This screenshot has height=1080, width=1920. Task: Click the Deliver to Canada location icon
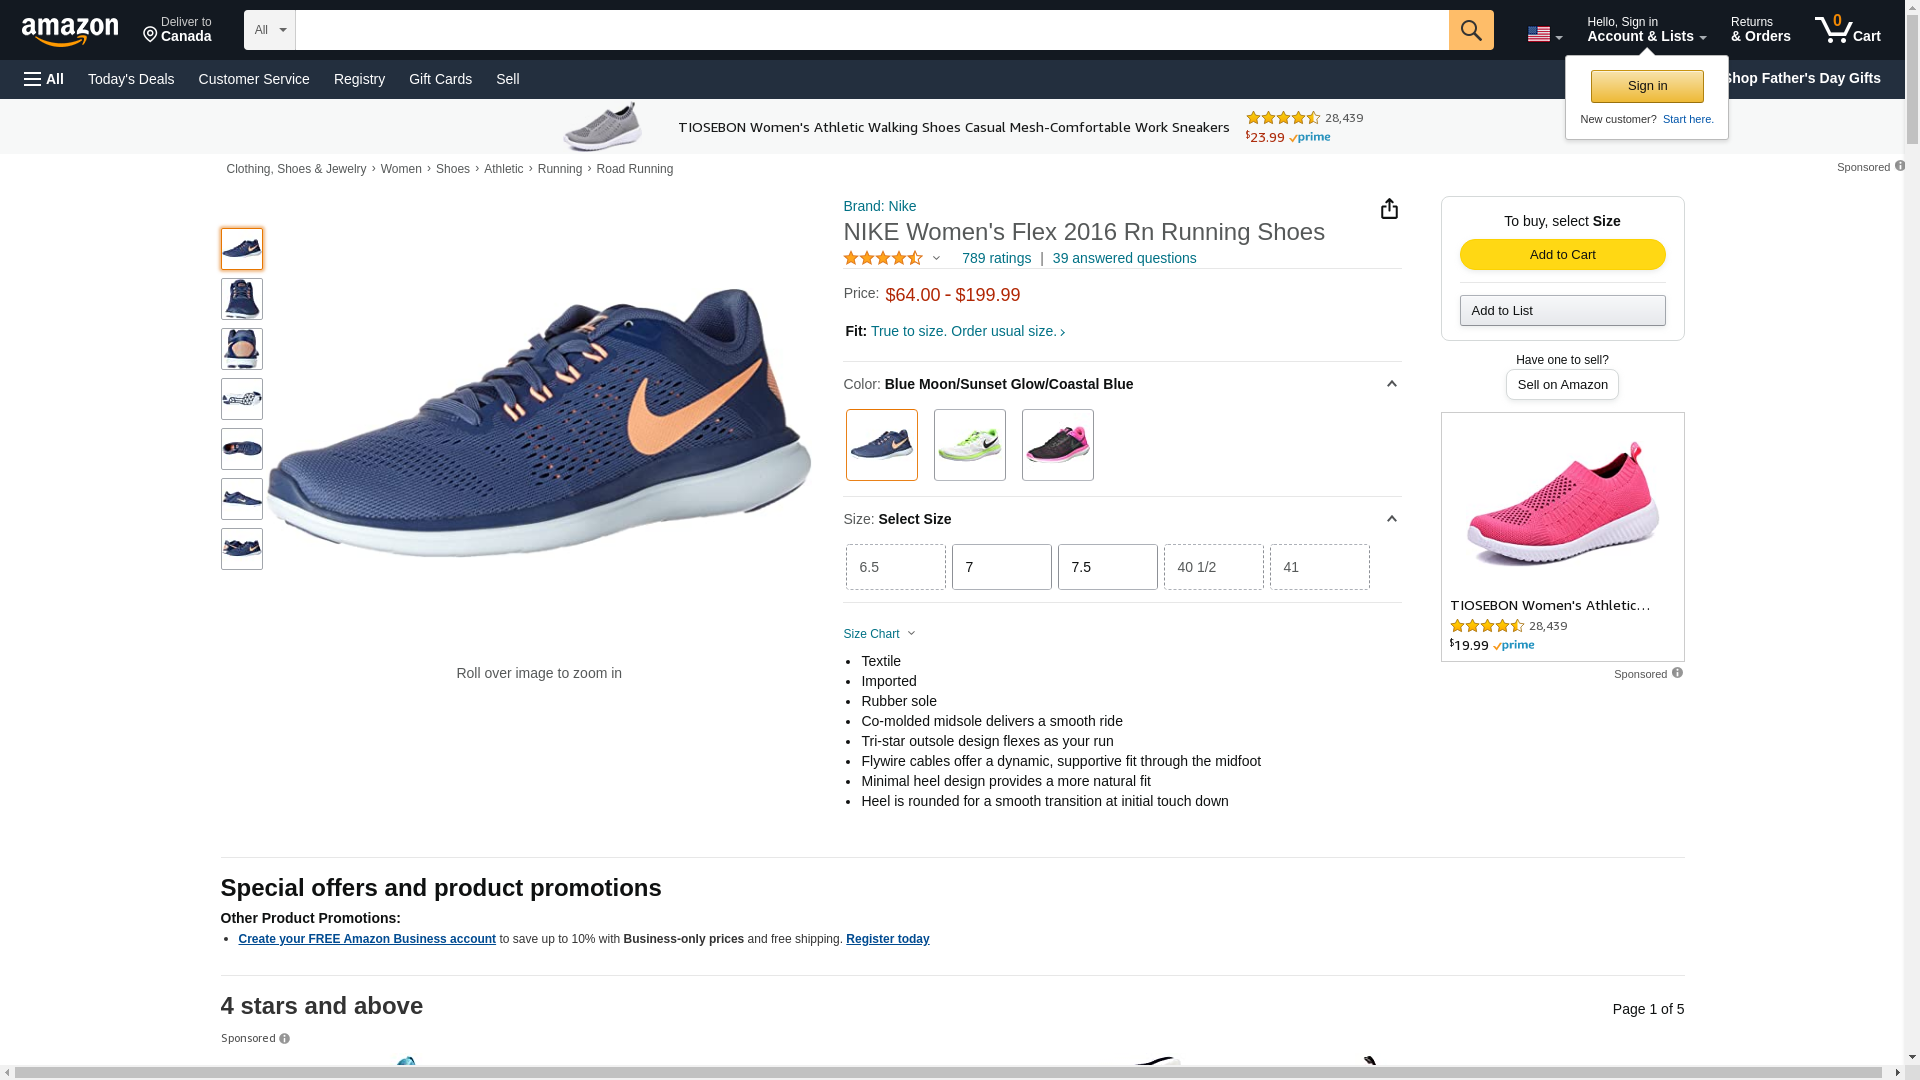(151, 35)
